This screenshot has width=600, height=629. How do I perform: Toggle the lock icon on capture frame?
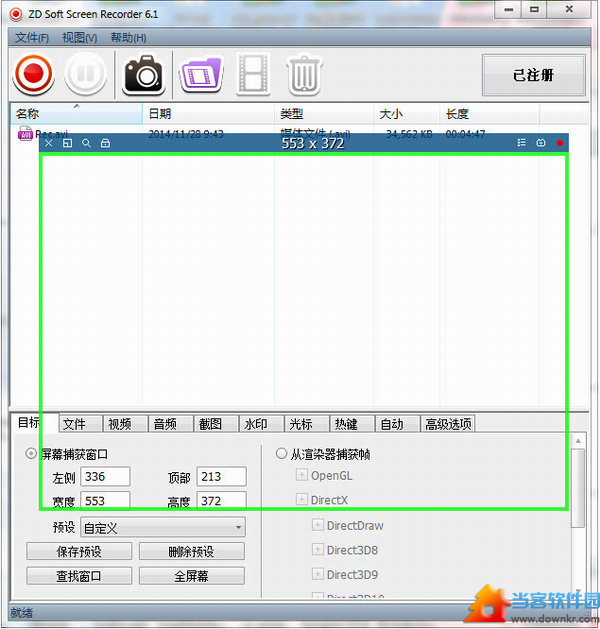click(105, 143)
